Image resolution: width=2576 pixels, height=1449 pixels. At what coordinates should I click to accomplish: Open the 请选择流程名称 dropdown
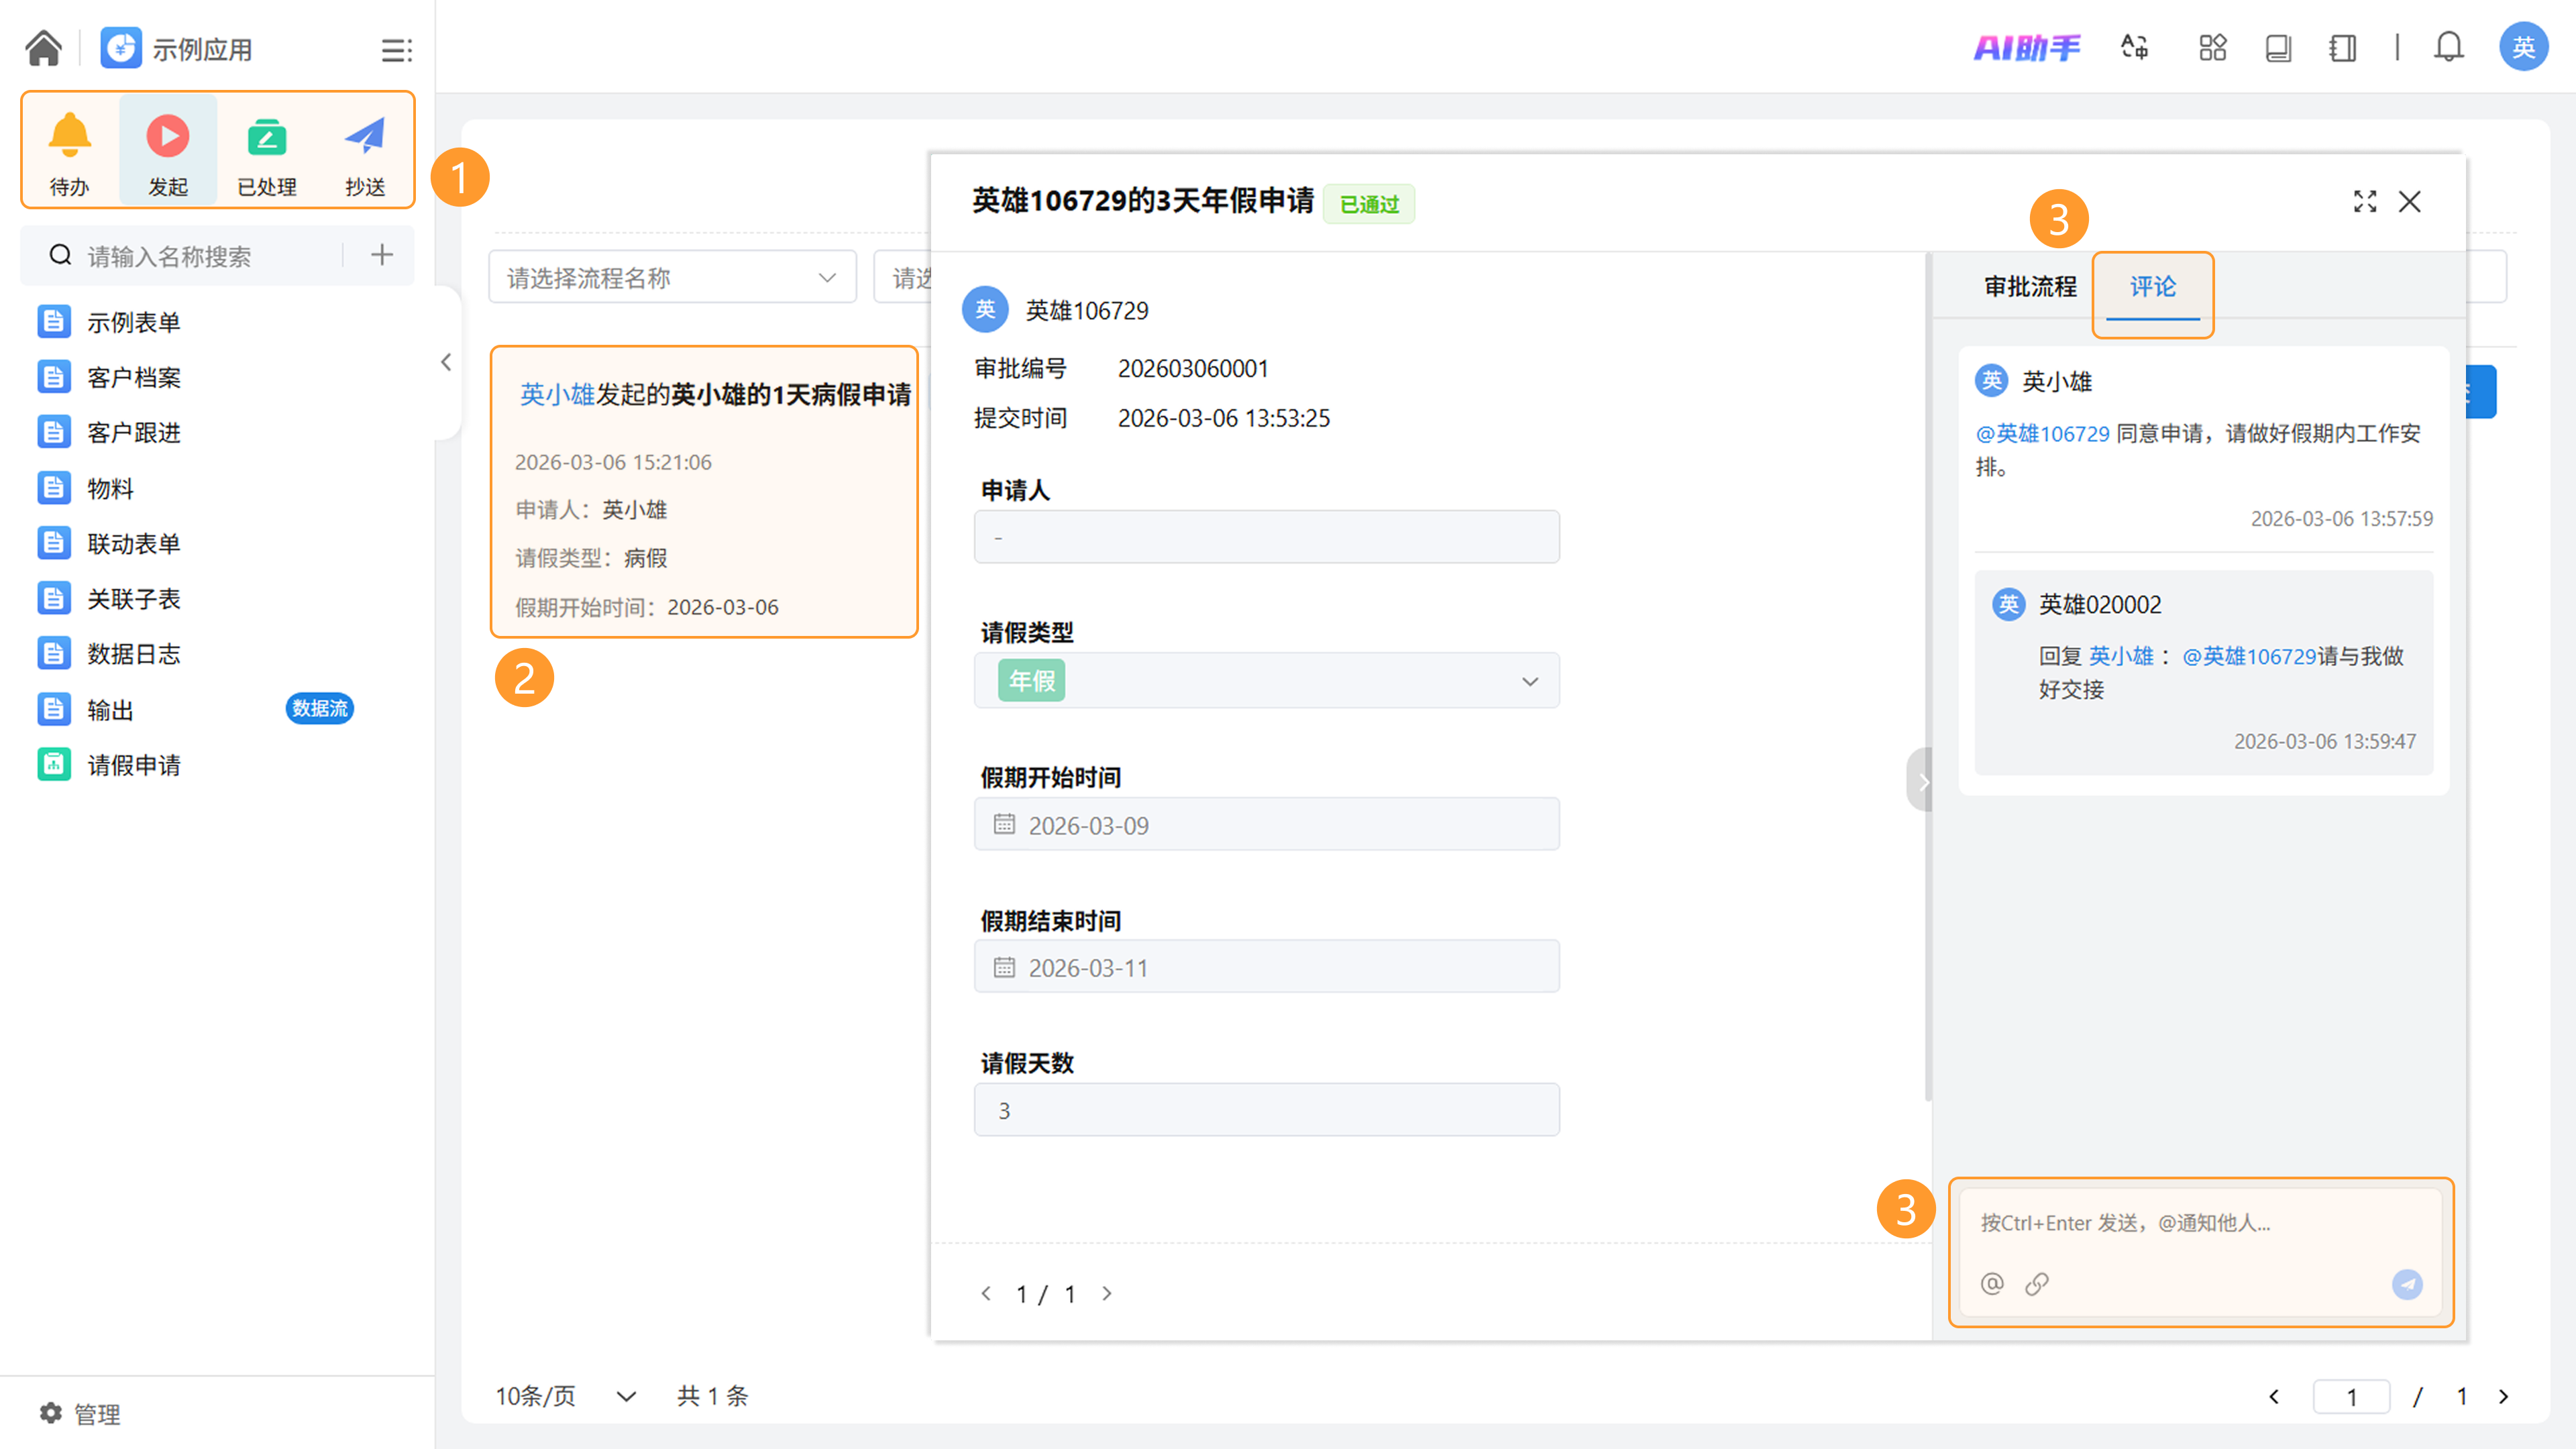(x=672, y=278)
